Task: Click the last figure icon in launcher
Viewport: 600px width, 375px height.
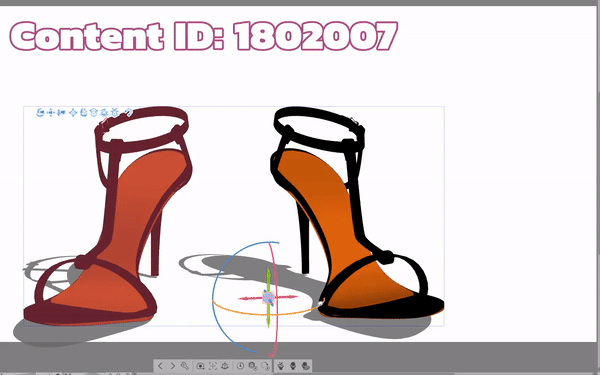Action: point(305,366)
